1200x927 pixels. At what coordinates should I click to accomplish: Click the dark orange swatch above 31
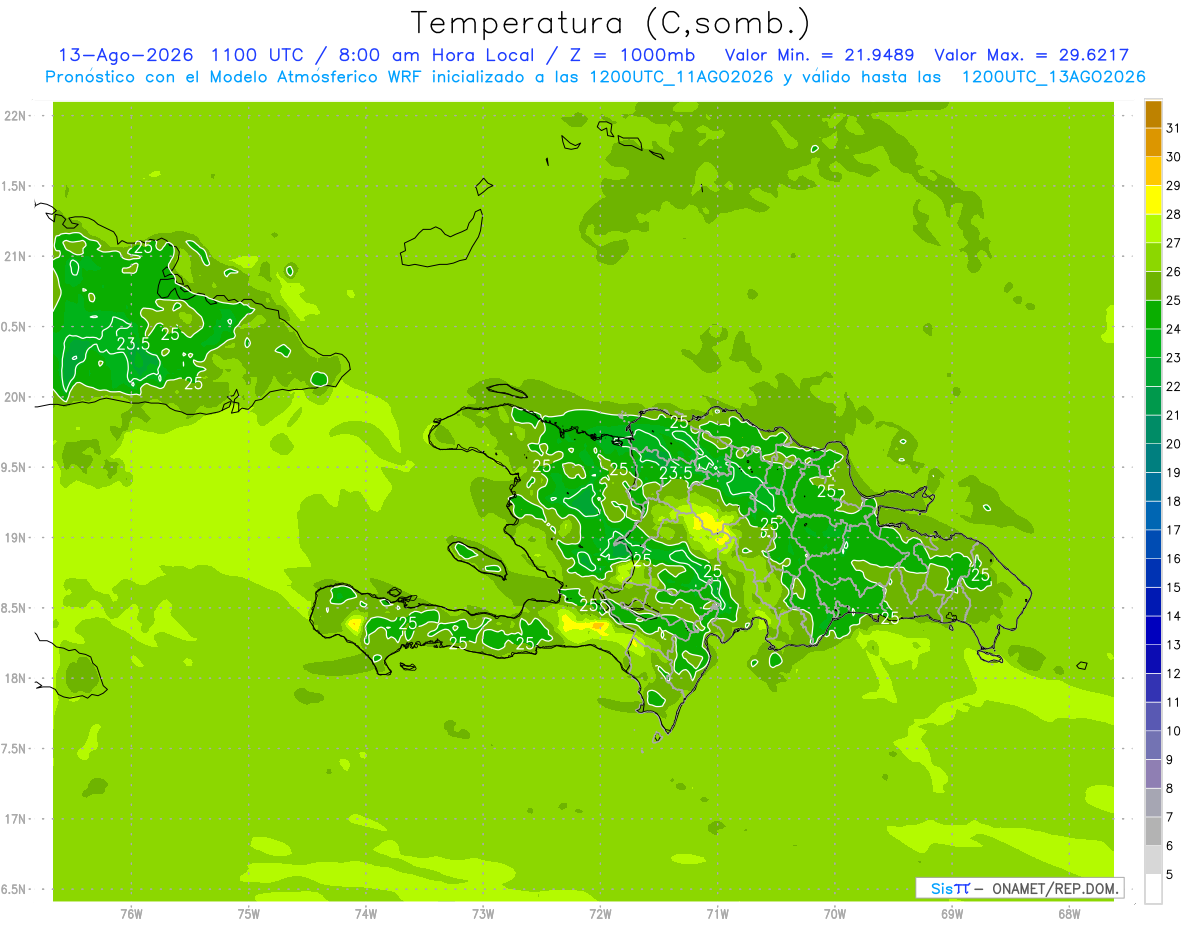click(1153, 114)
